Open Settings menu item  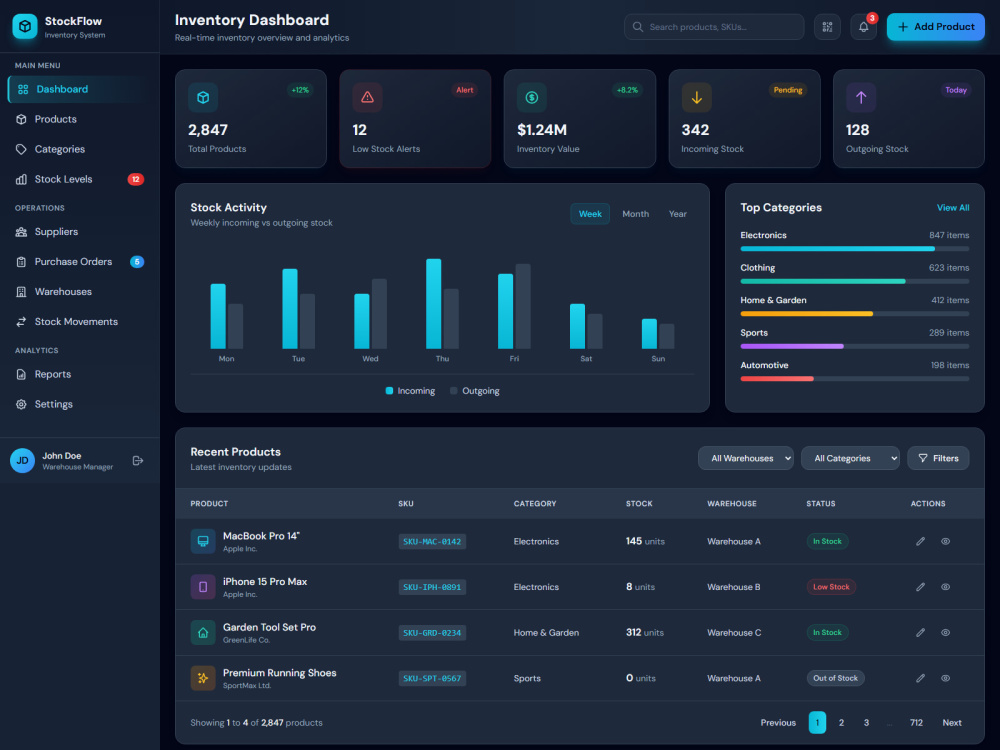point(80,404)
